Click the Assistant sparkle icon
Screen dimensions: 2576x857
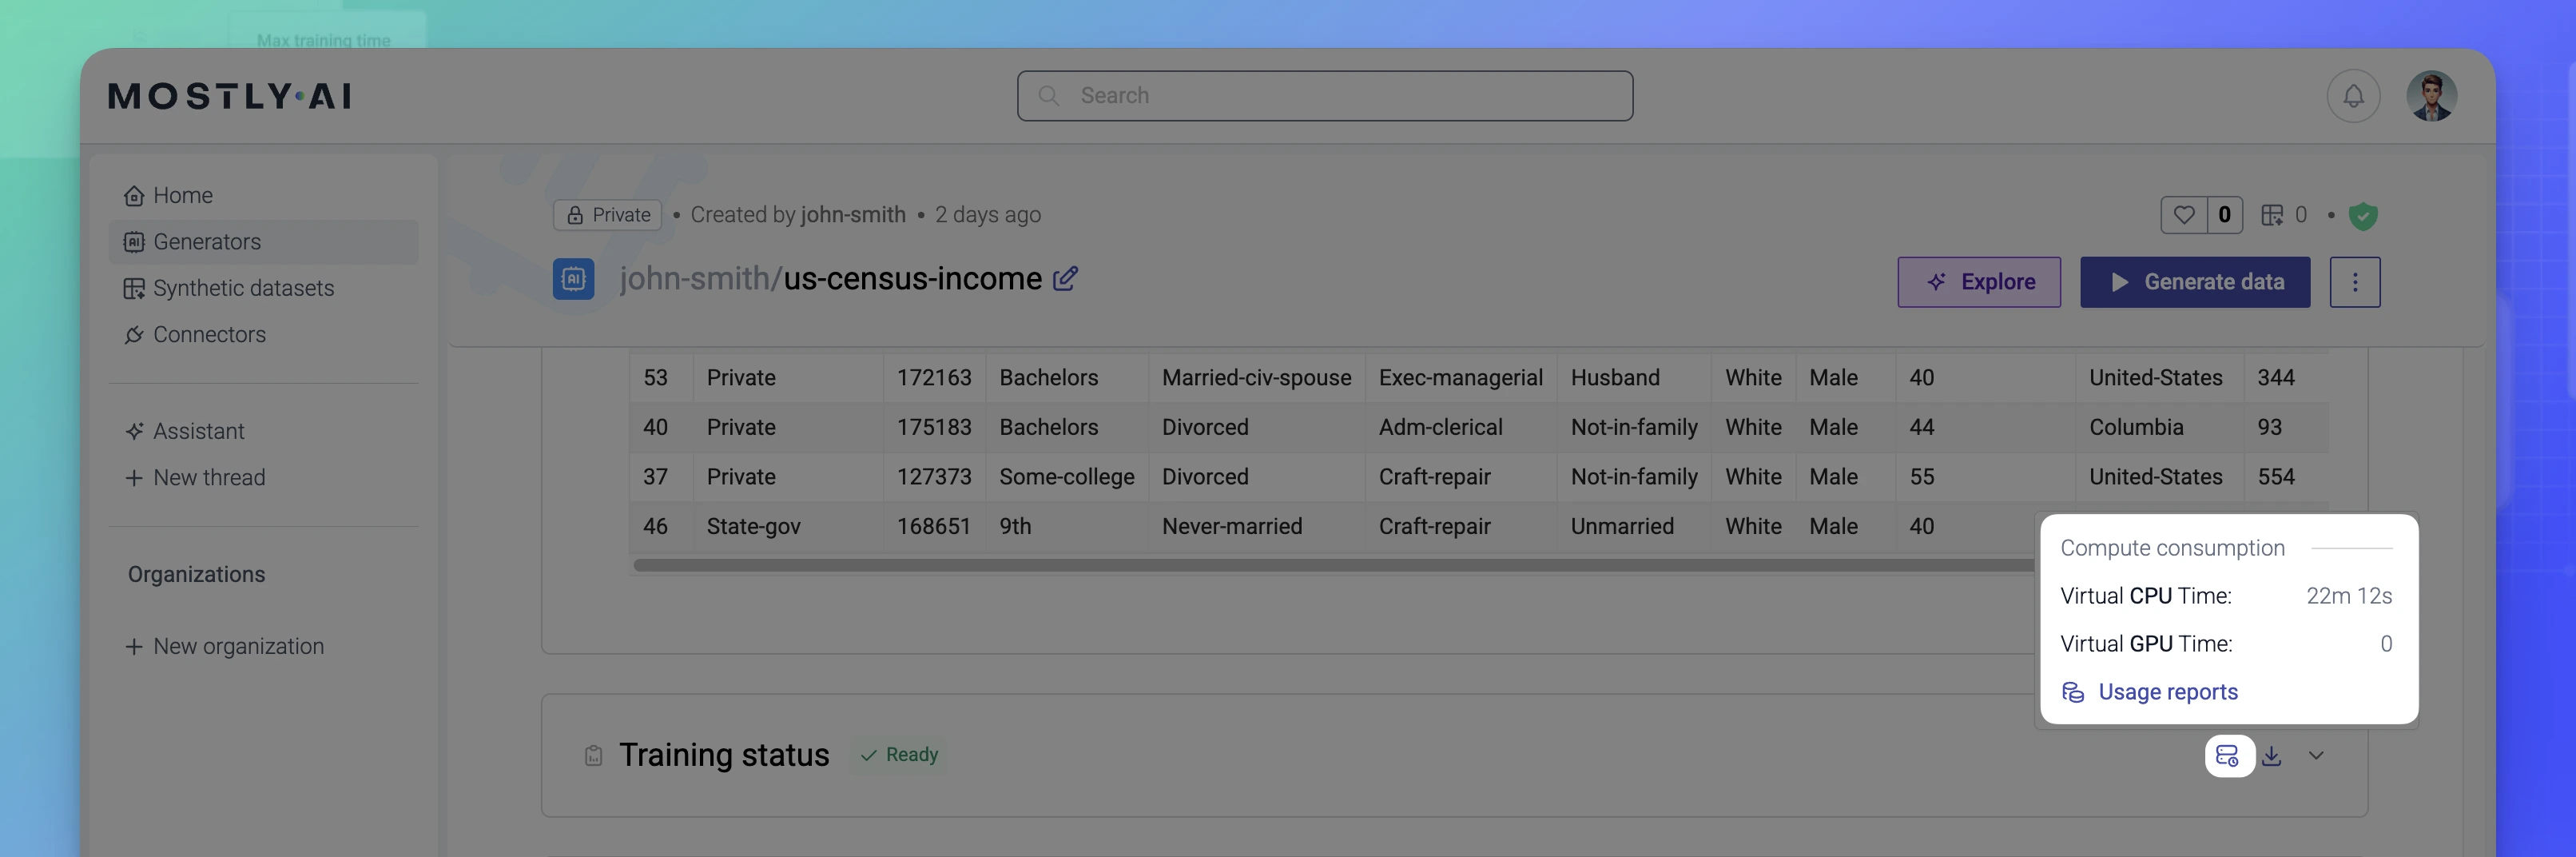[x=134, y=431]
